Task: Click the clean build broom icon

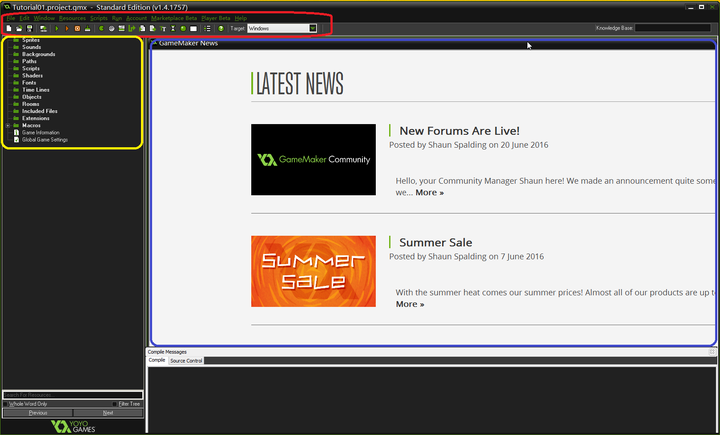Action: pyautogui.click(x=87, y=28)
